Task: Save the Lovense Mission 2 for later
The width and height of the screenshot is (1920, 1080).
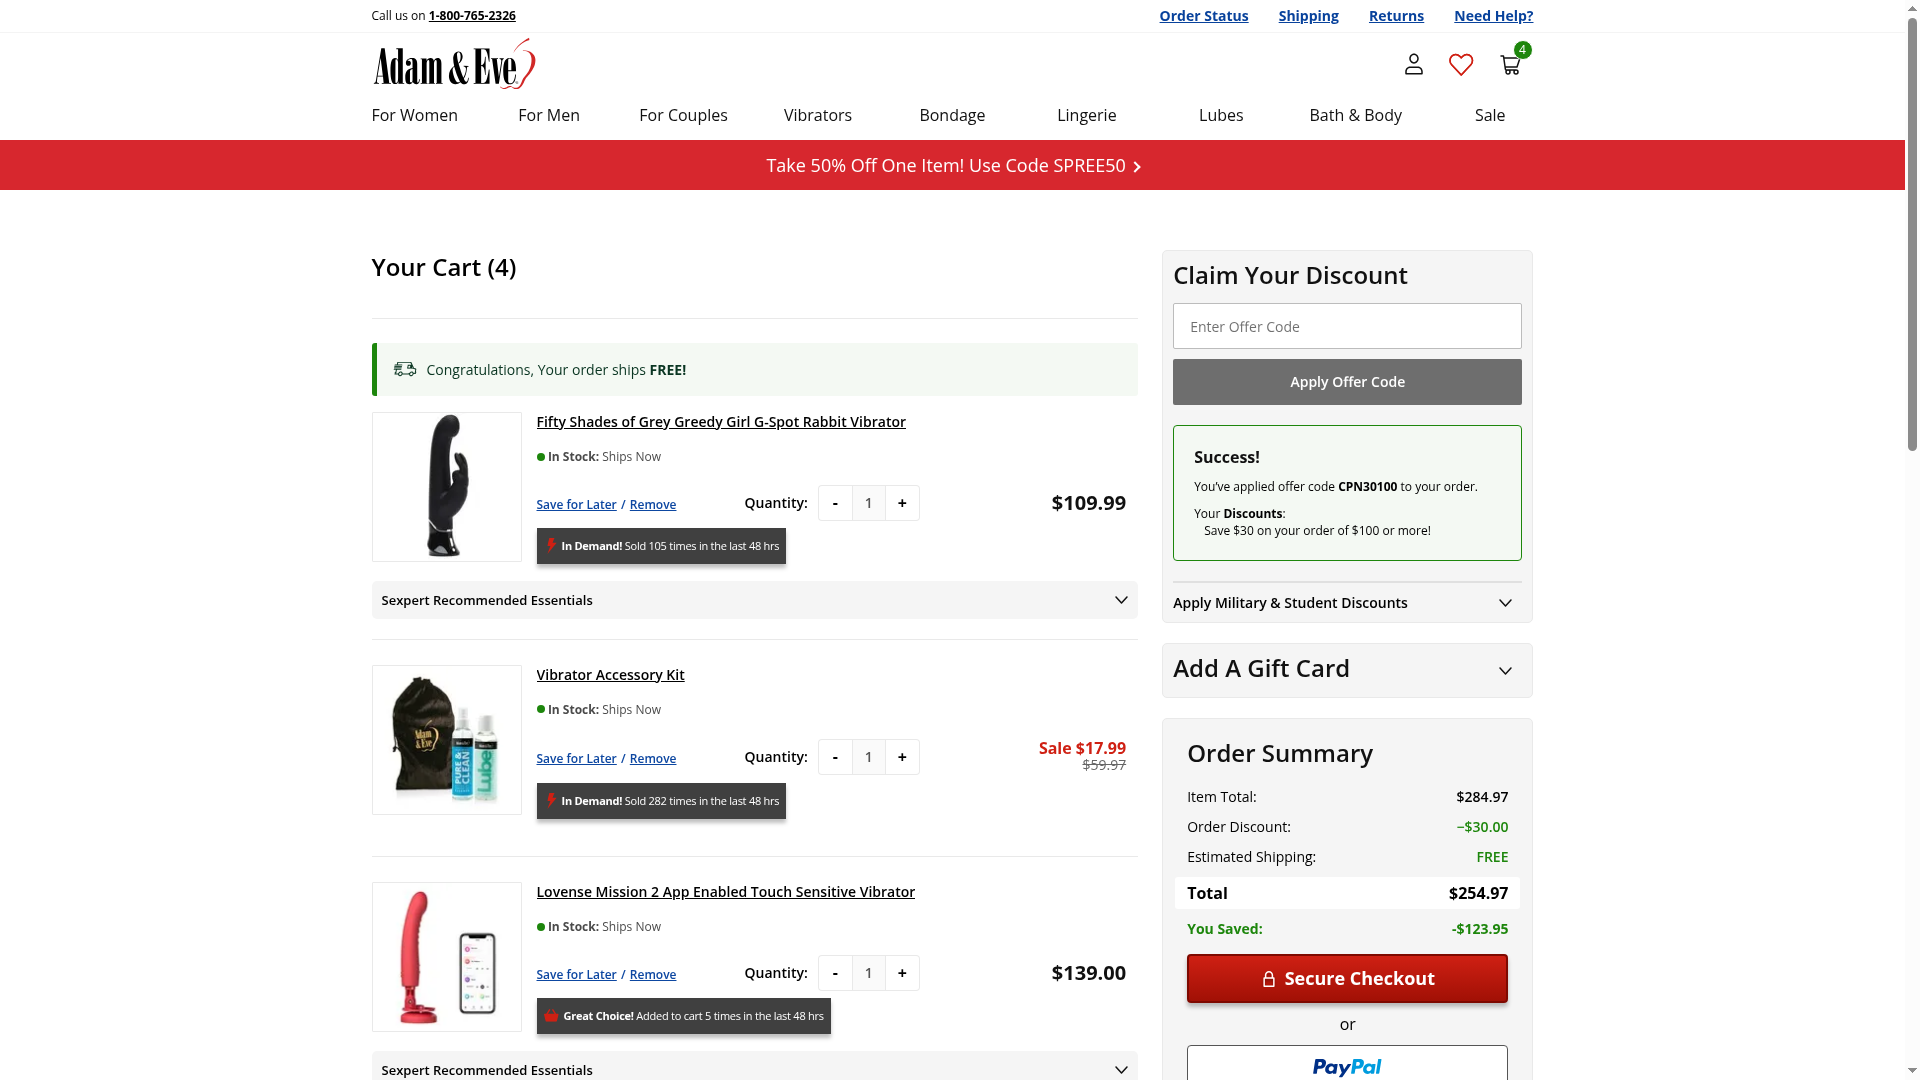Action: 576,974
